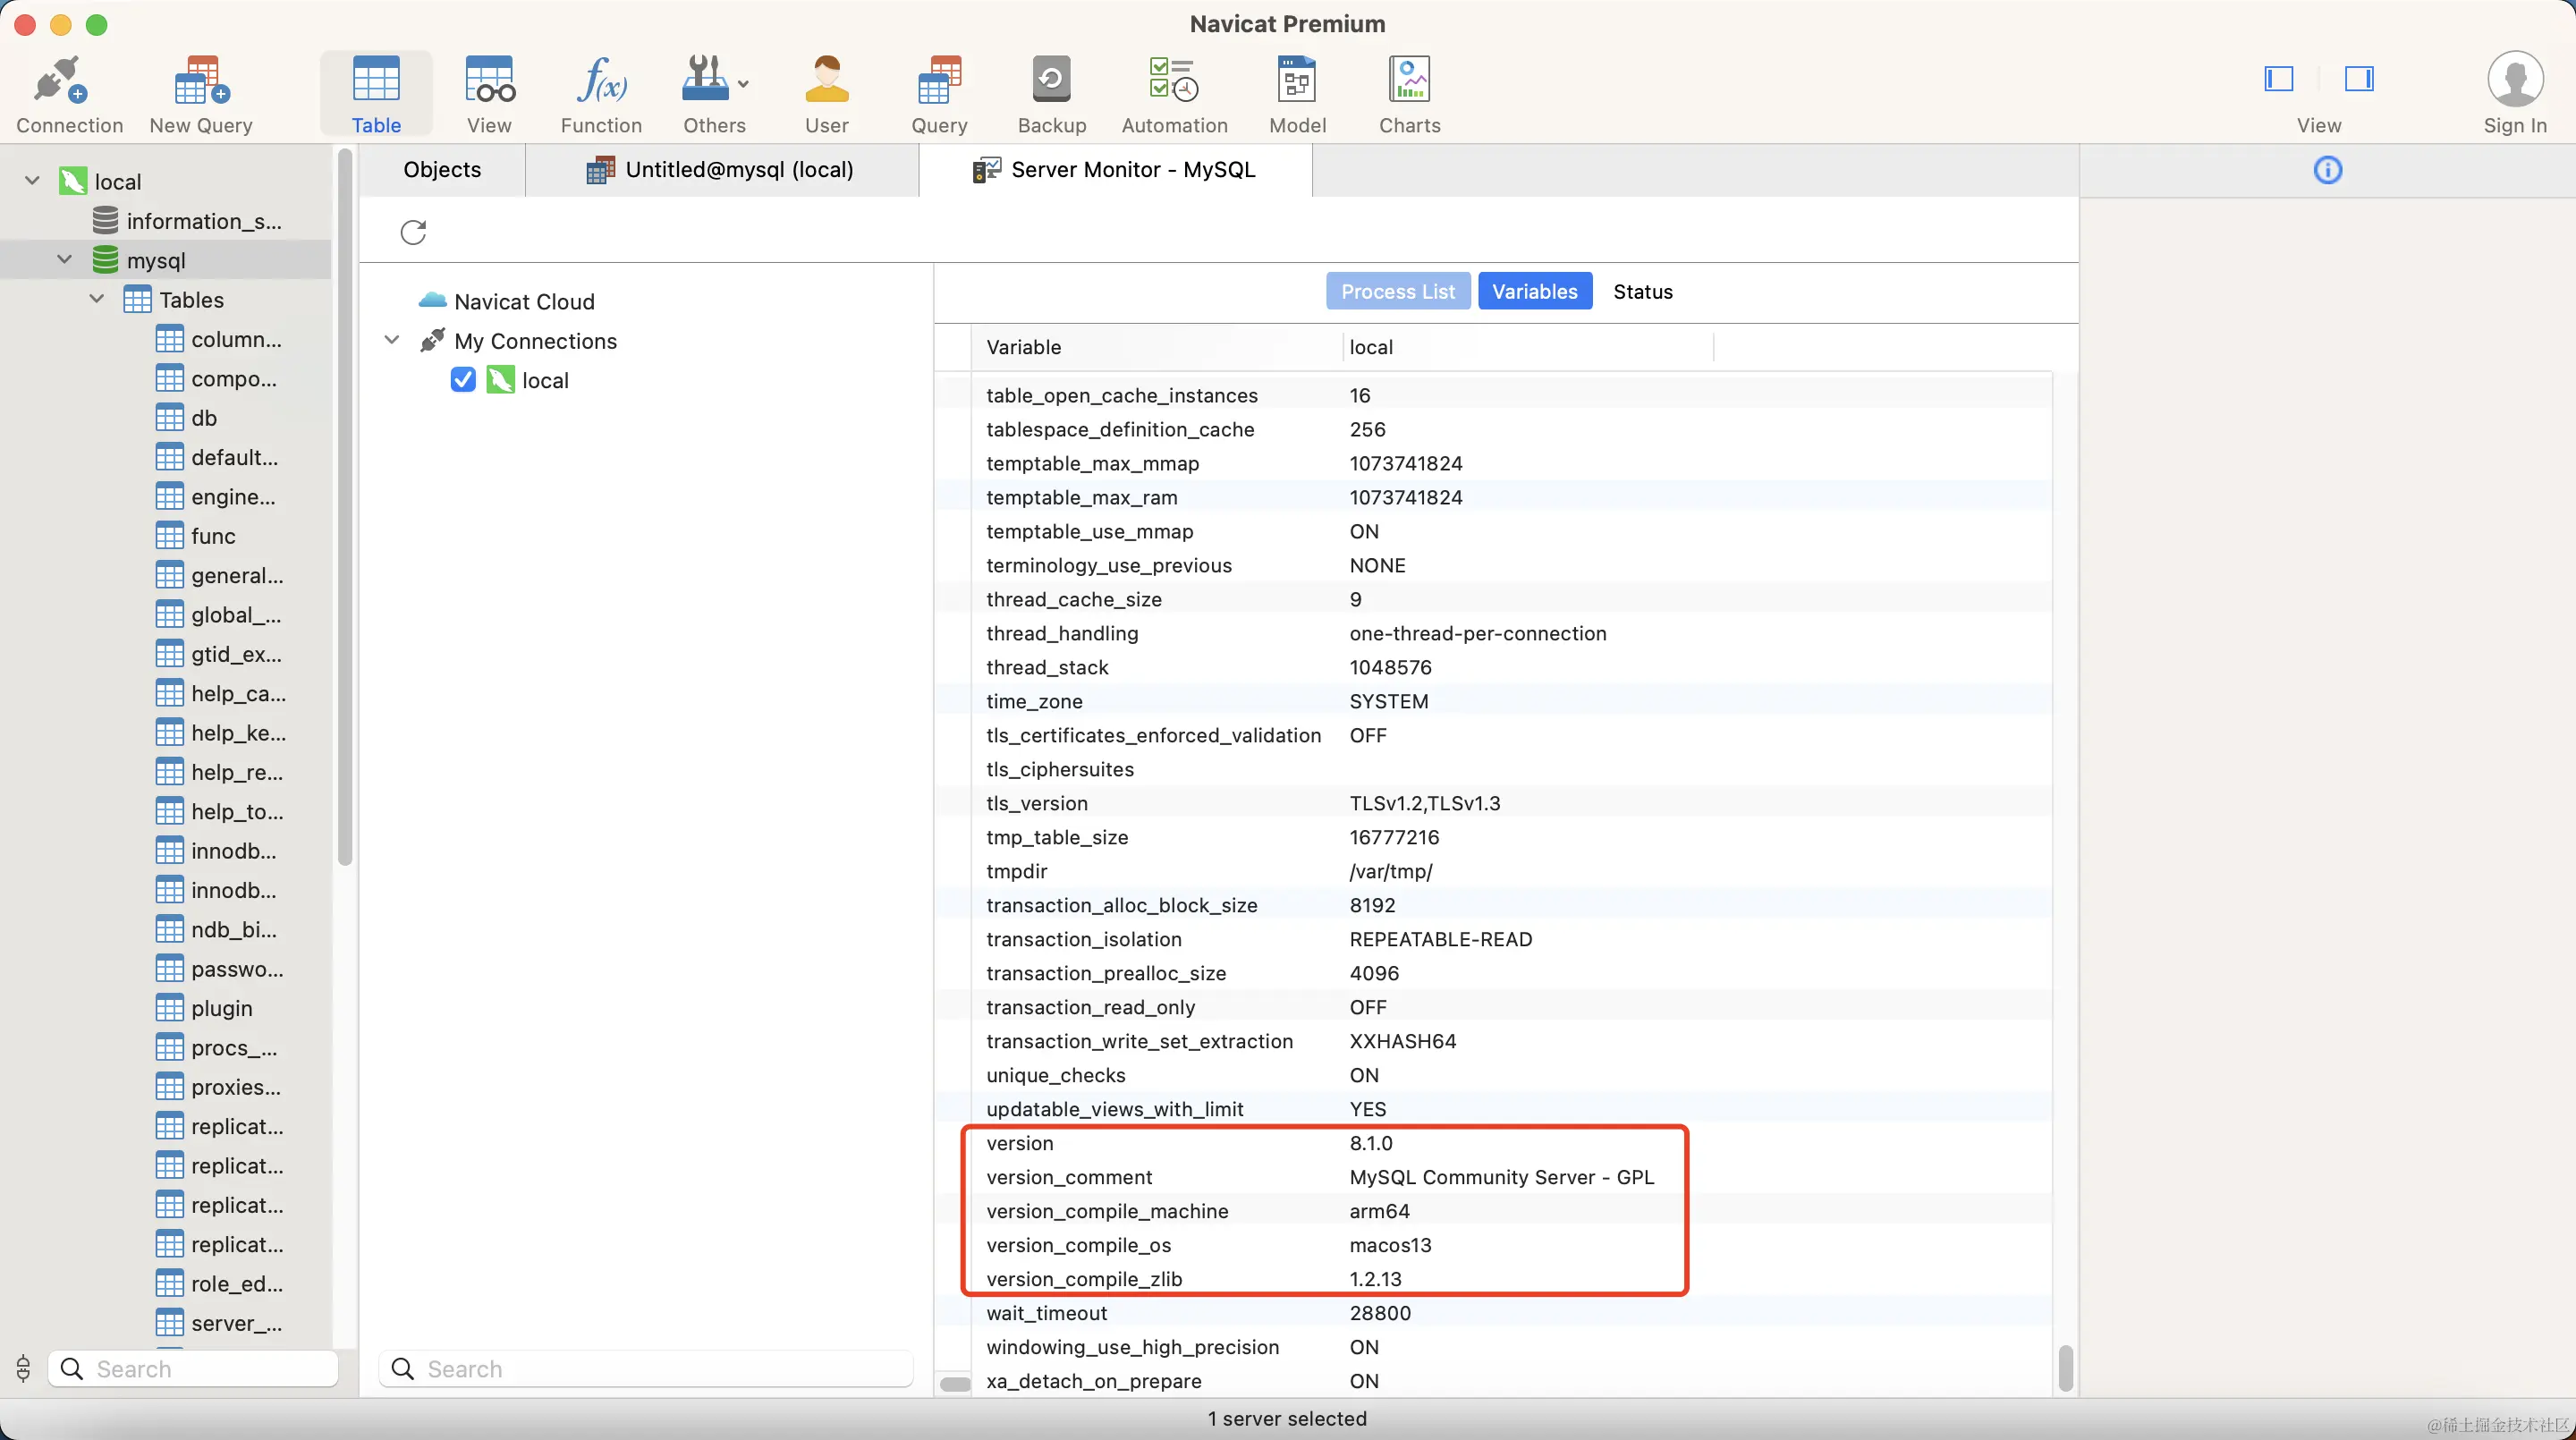
Task: Click the Process List button
Action: pyautogui.click(x=1397, y=291)
